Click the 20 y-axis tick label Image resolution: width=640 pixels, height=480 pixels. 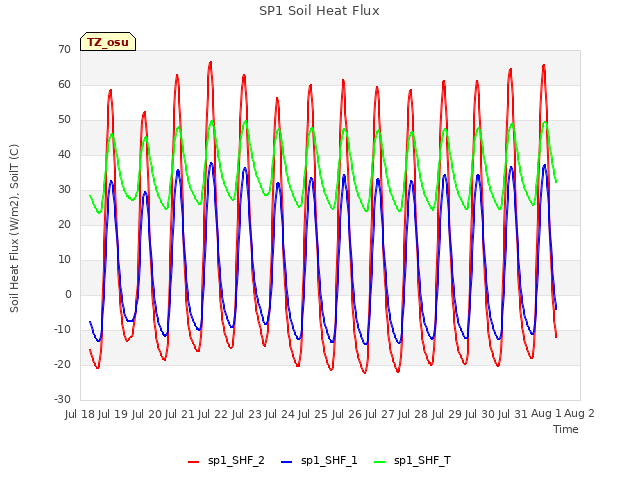(64, 224)
